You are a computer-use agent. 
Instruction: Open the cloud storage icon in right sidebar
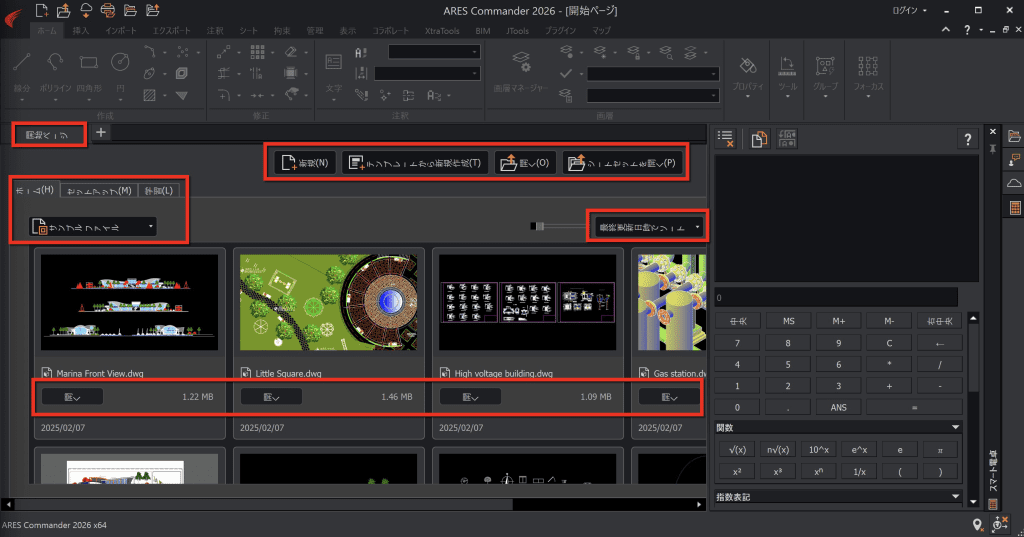click(x=1014, y=184)
